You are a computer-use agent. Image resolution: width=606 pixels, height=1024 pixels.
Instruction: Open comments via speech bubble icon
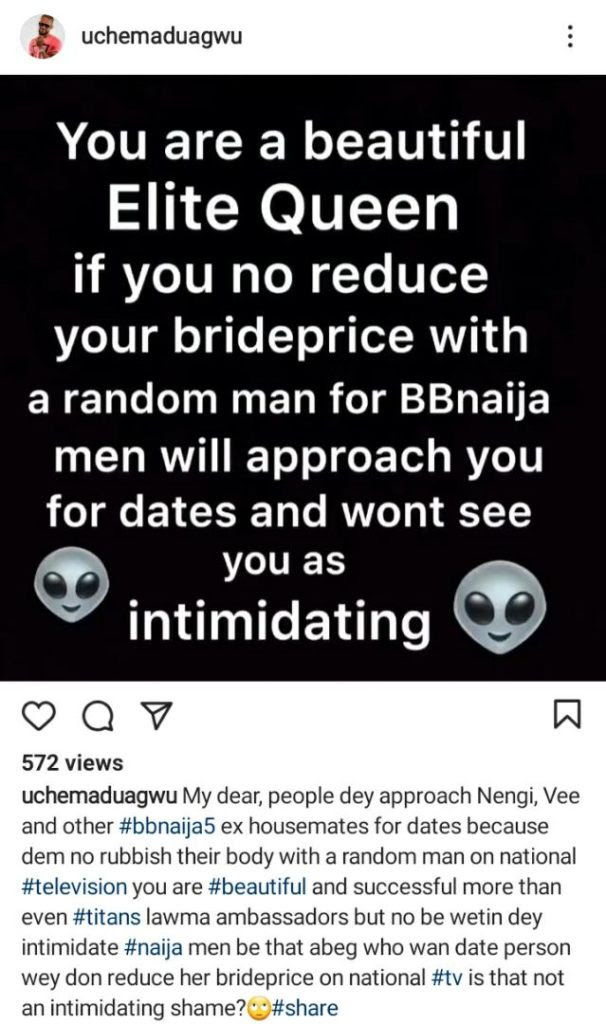coord(98,717)
